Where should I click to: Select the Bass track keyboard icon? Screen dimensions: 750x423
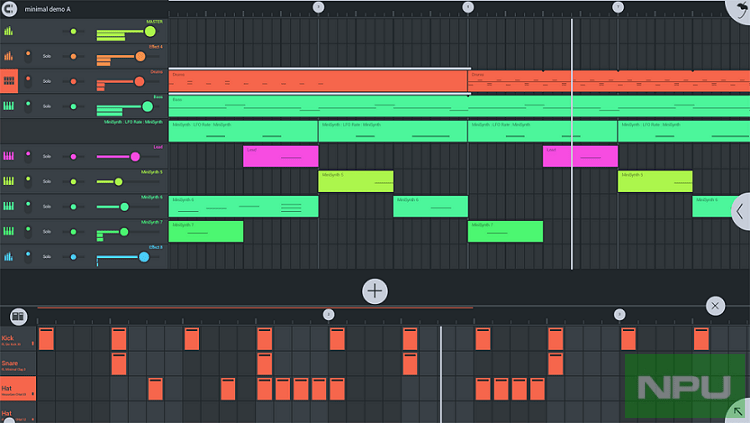9,106
